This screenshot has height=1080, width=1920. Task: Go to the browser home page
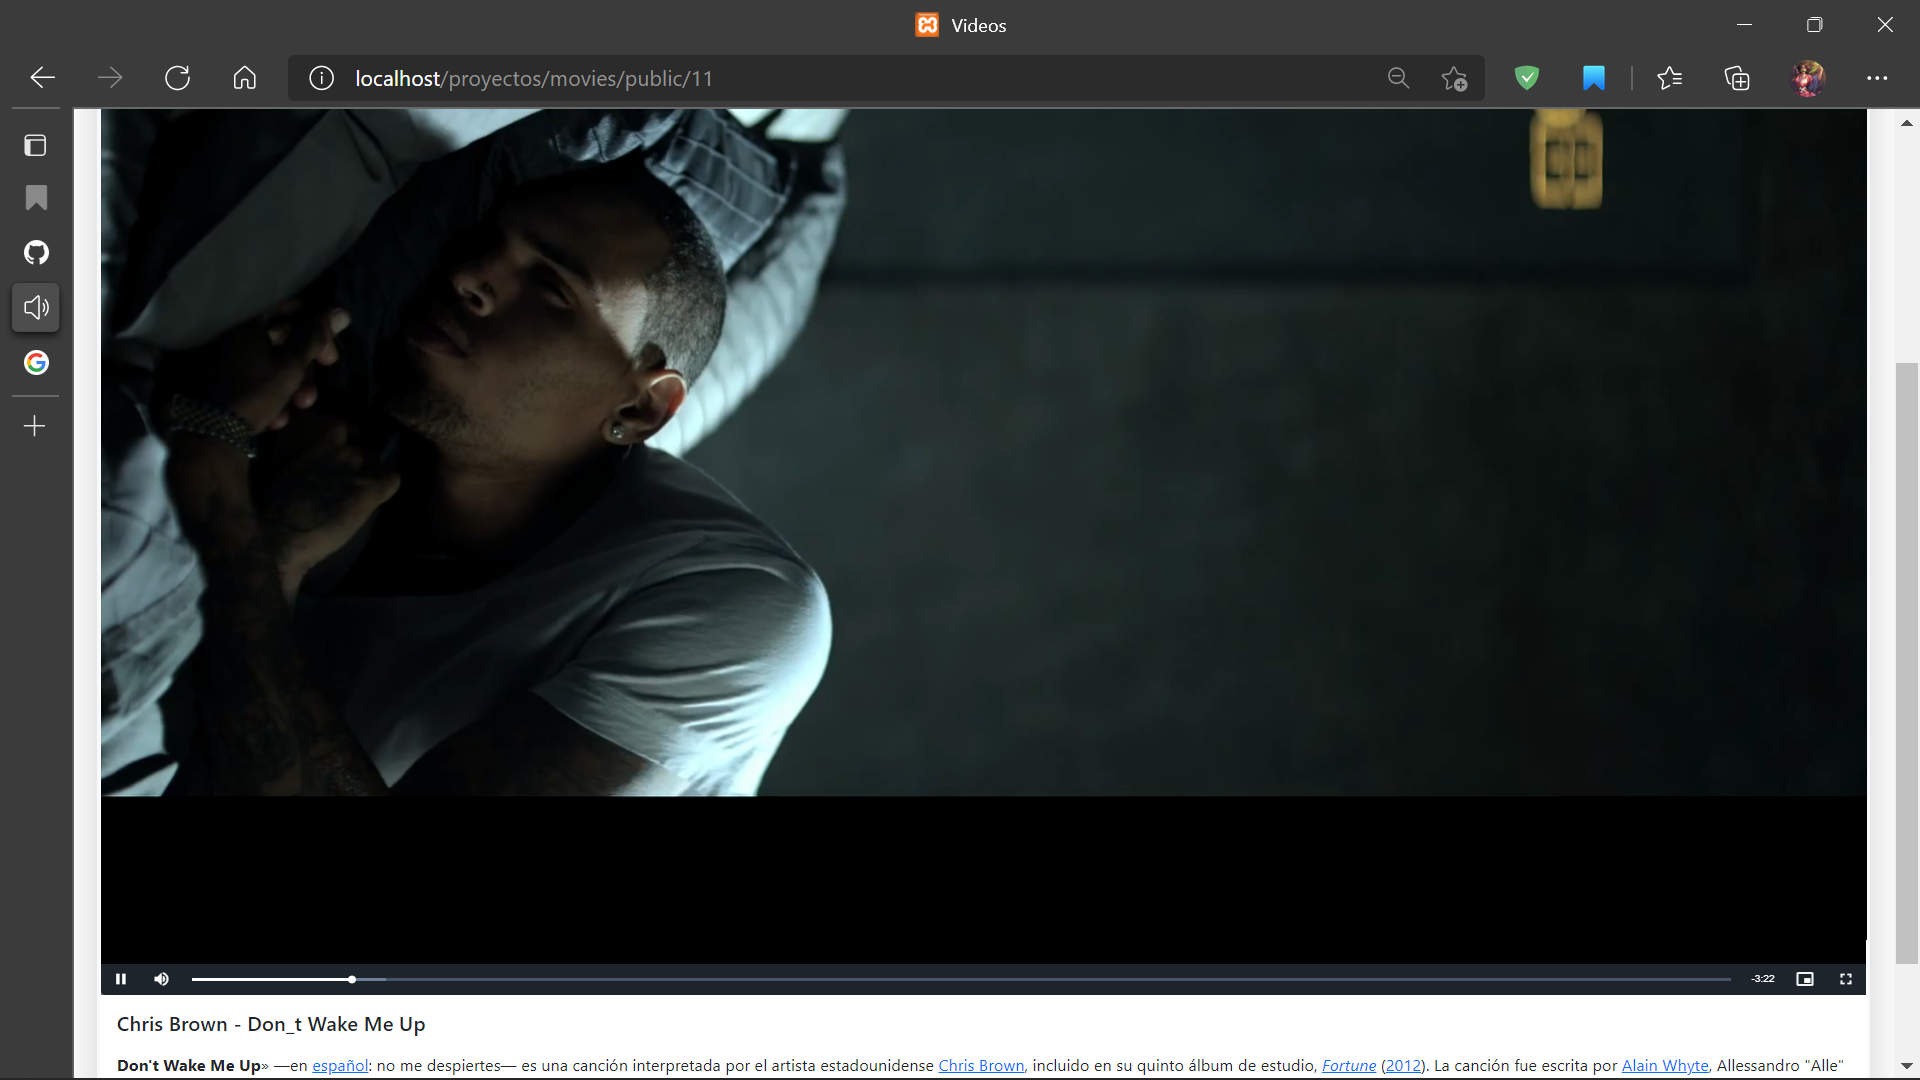point(244,78)
